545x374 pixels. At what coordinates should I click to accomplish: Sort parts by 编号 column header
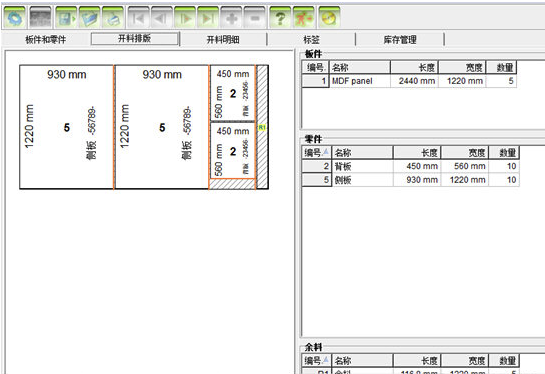pyautogui.click(x=316, y=152)
